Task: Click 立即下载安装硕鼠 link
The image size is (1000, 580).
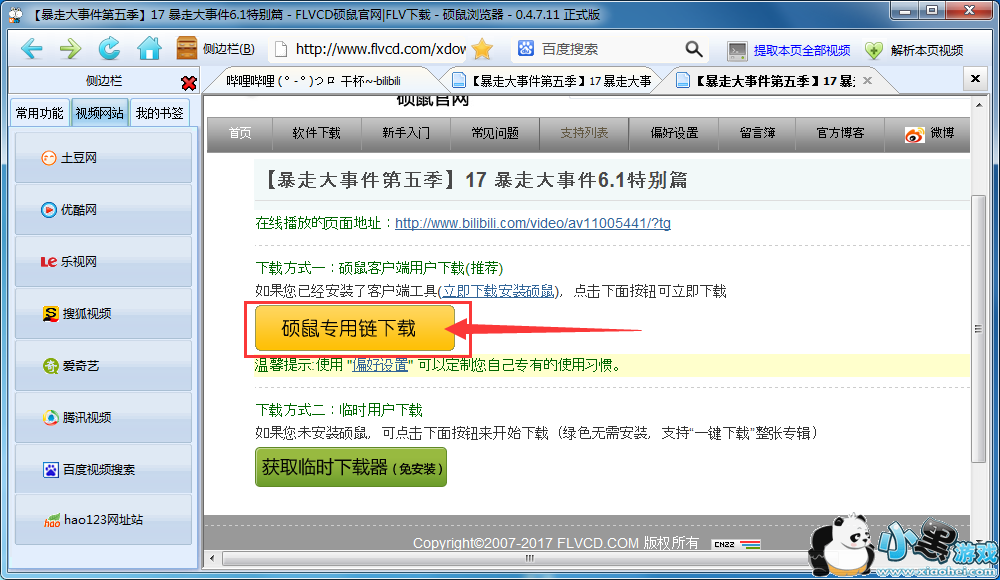Action: tap(498, 291)
